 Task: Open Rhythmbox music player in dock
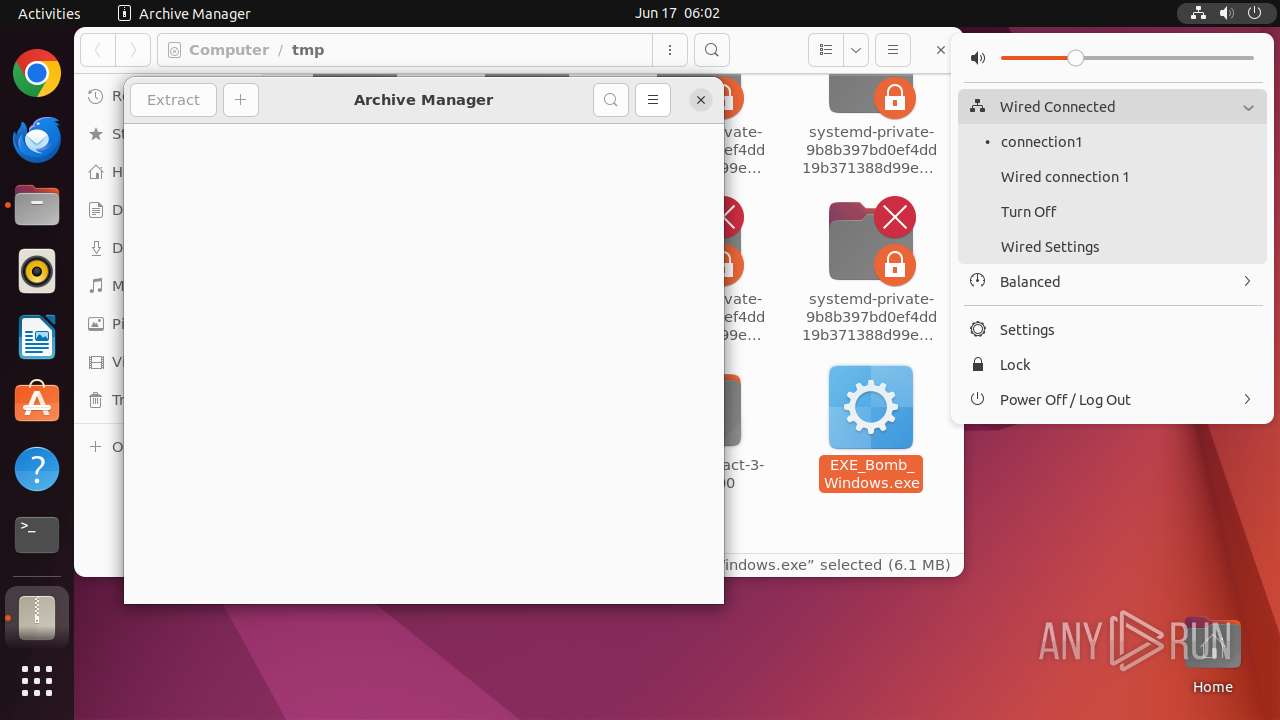coord(37,271)
